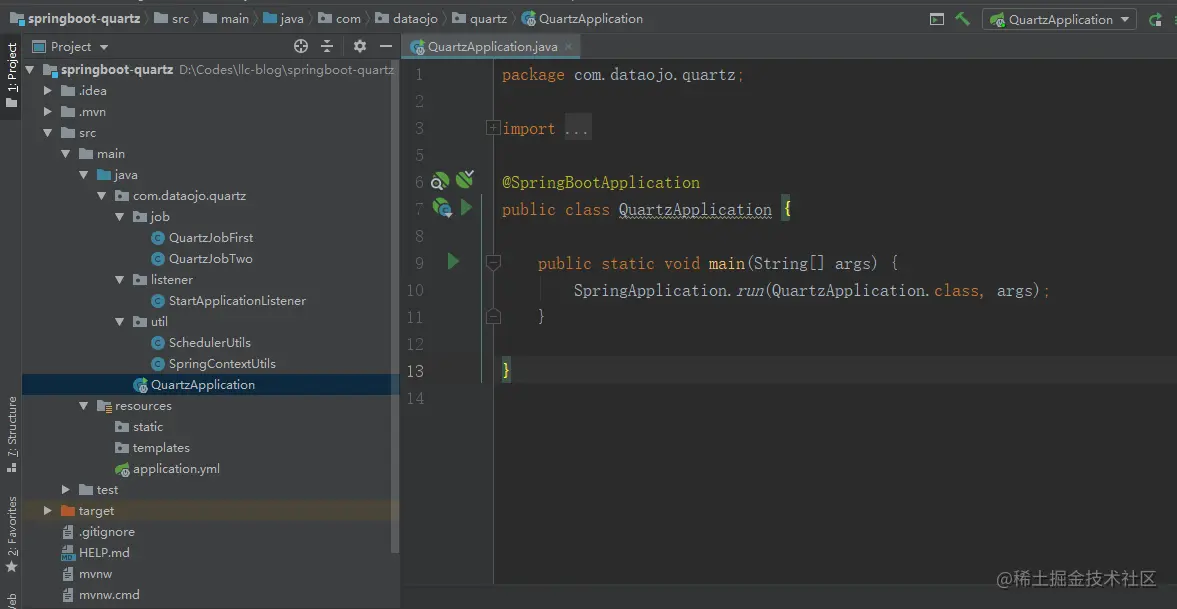The width and height of the screenshot is (1177, 609).
Task: Expand the test folder arrow
Action: pyautogui.click(x=66, y=490)
